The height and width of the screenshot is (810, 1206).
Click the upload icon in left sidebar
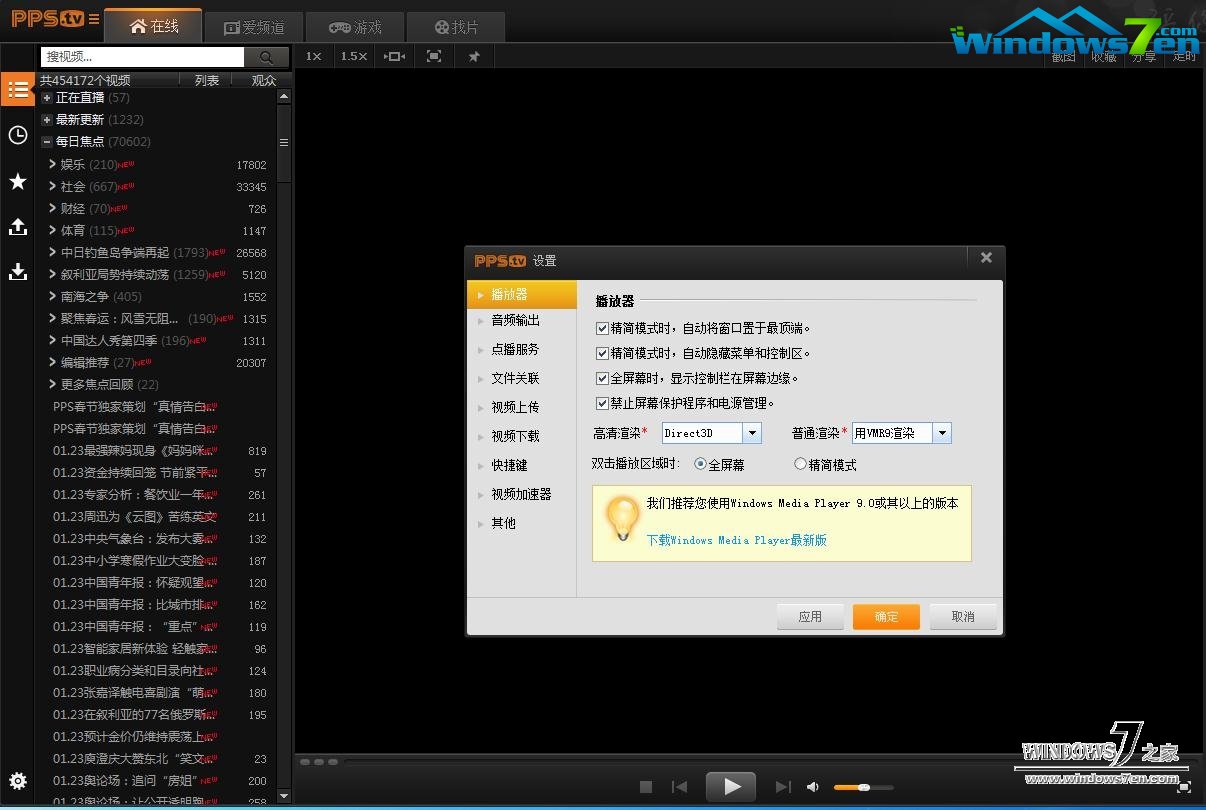(x=18, y=227)
